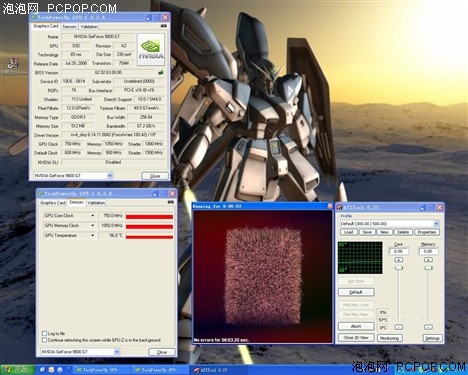Click the Save profile button in ATITool
This screenshot has height=375, width=468.
click(x=367, y=232)
